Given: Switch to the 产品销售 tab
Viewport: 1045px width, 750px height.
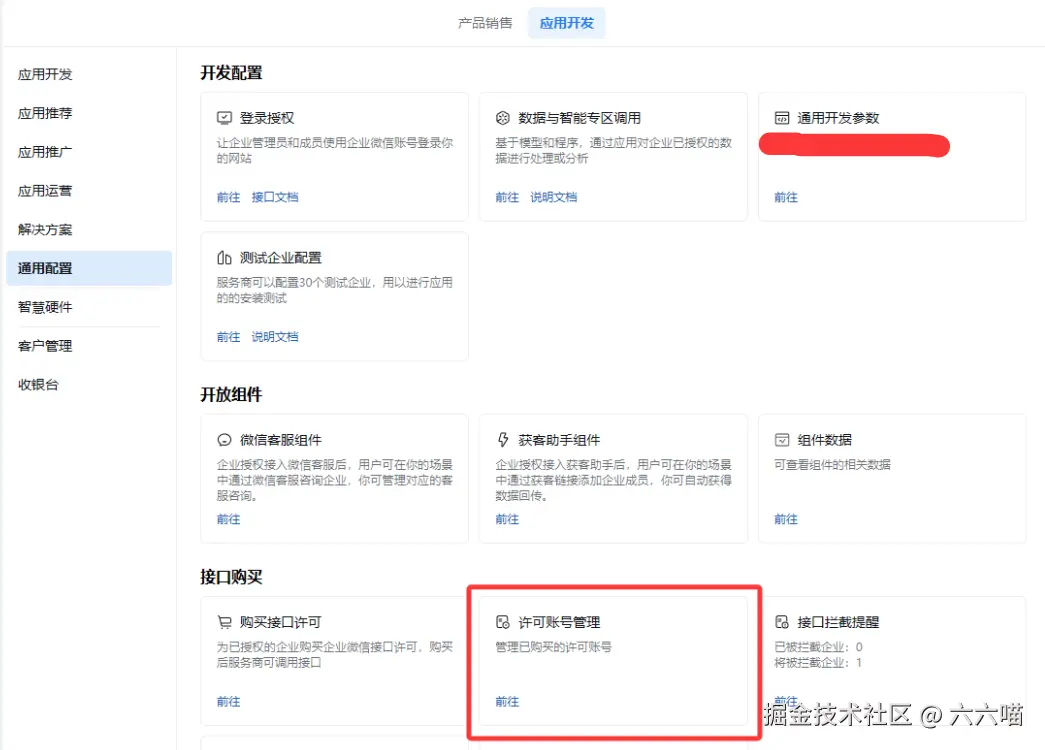Looking at the screenshot, I should (485, 23).
